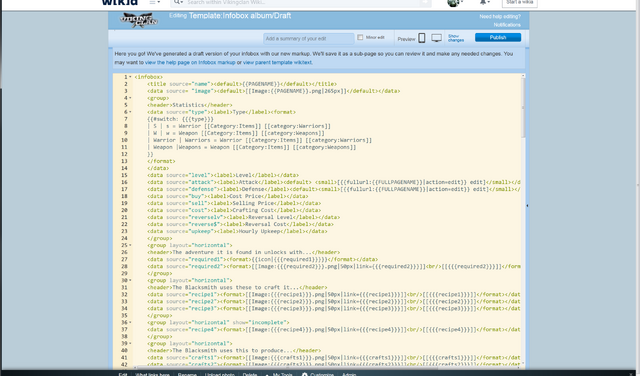The width and height of the screenshot is (640, 376).
Task: Collapse the group fold arrow on line 39
Action: click(x=130, y=344)
